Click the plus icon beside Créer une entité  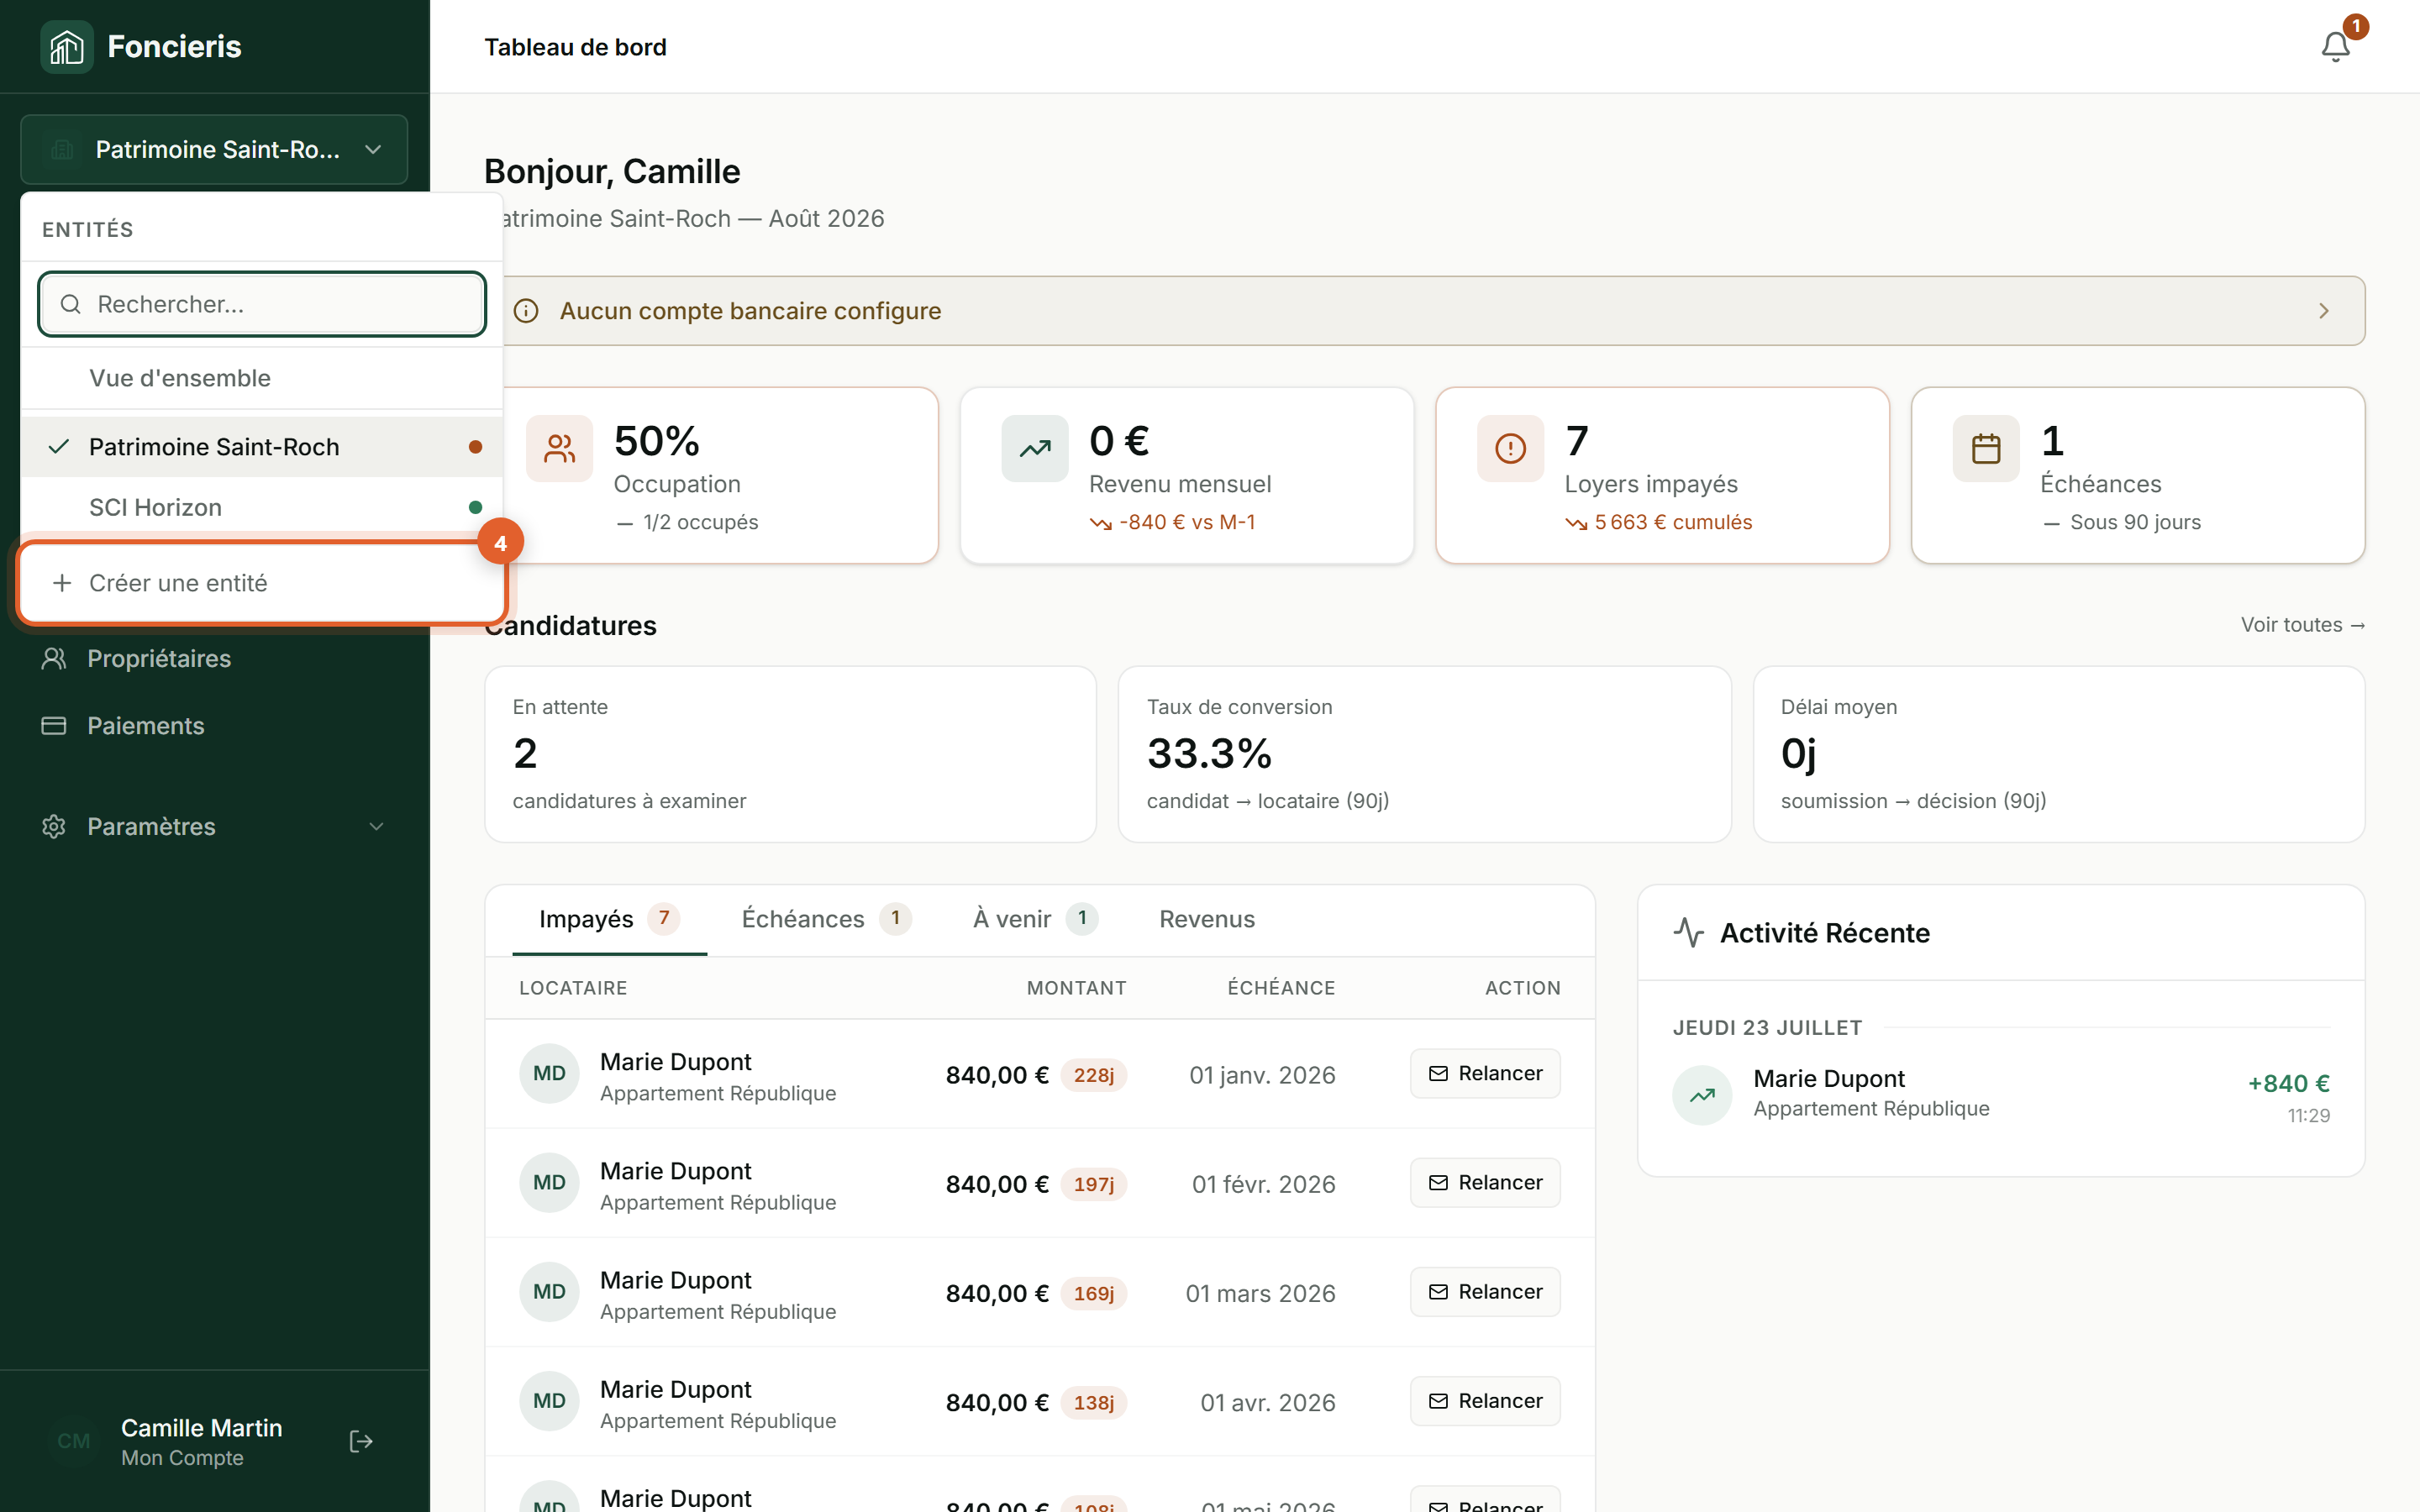point(62,582)
